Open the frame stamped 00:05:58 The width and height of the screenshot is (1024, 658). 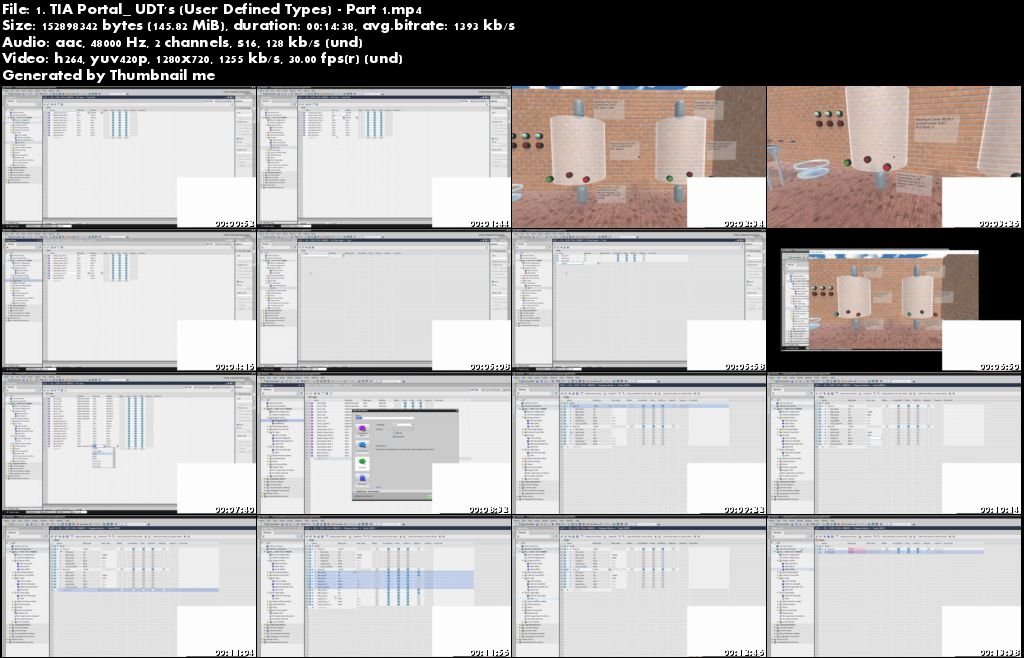pos(639,300)
